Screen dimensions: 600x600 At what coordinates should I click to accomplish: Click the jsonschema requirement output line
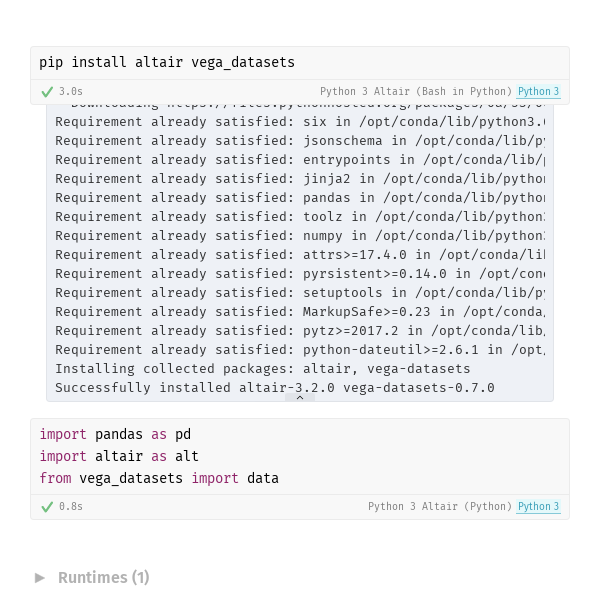(300, 141)
